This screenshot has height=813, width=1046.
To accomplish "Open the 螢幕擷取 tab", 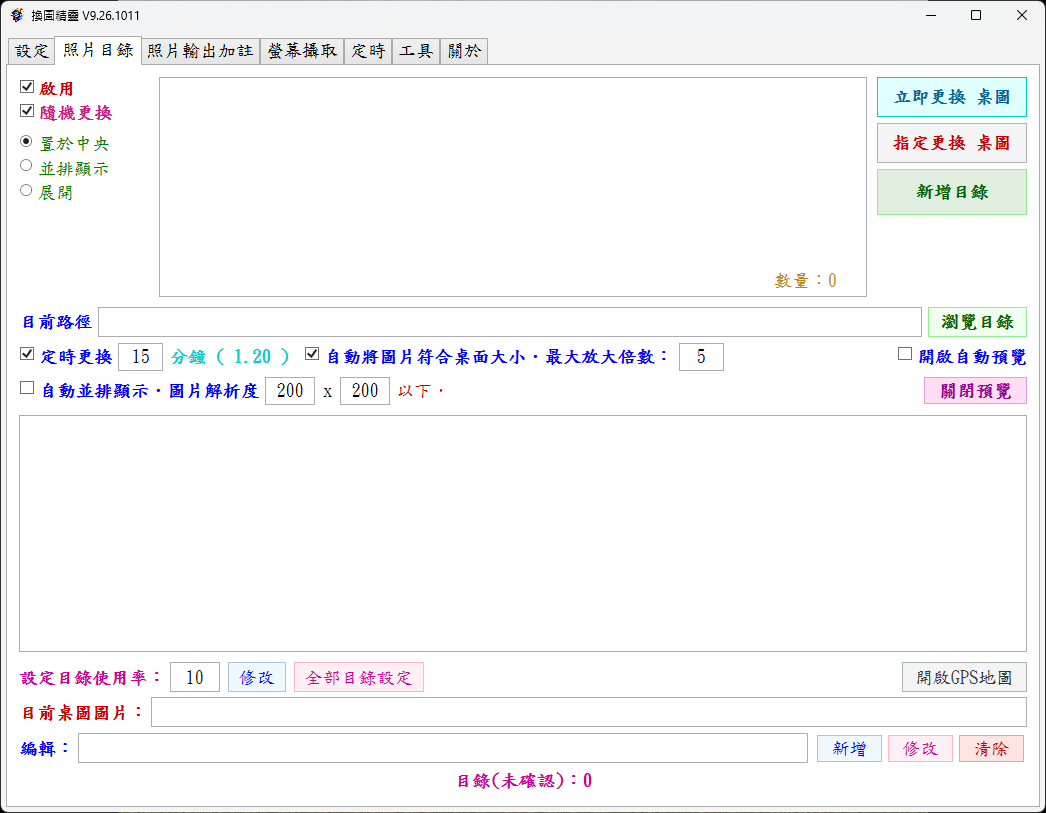I will tap(302, 51).
